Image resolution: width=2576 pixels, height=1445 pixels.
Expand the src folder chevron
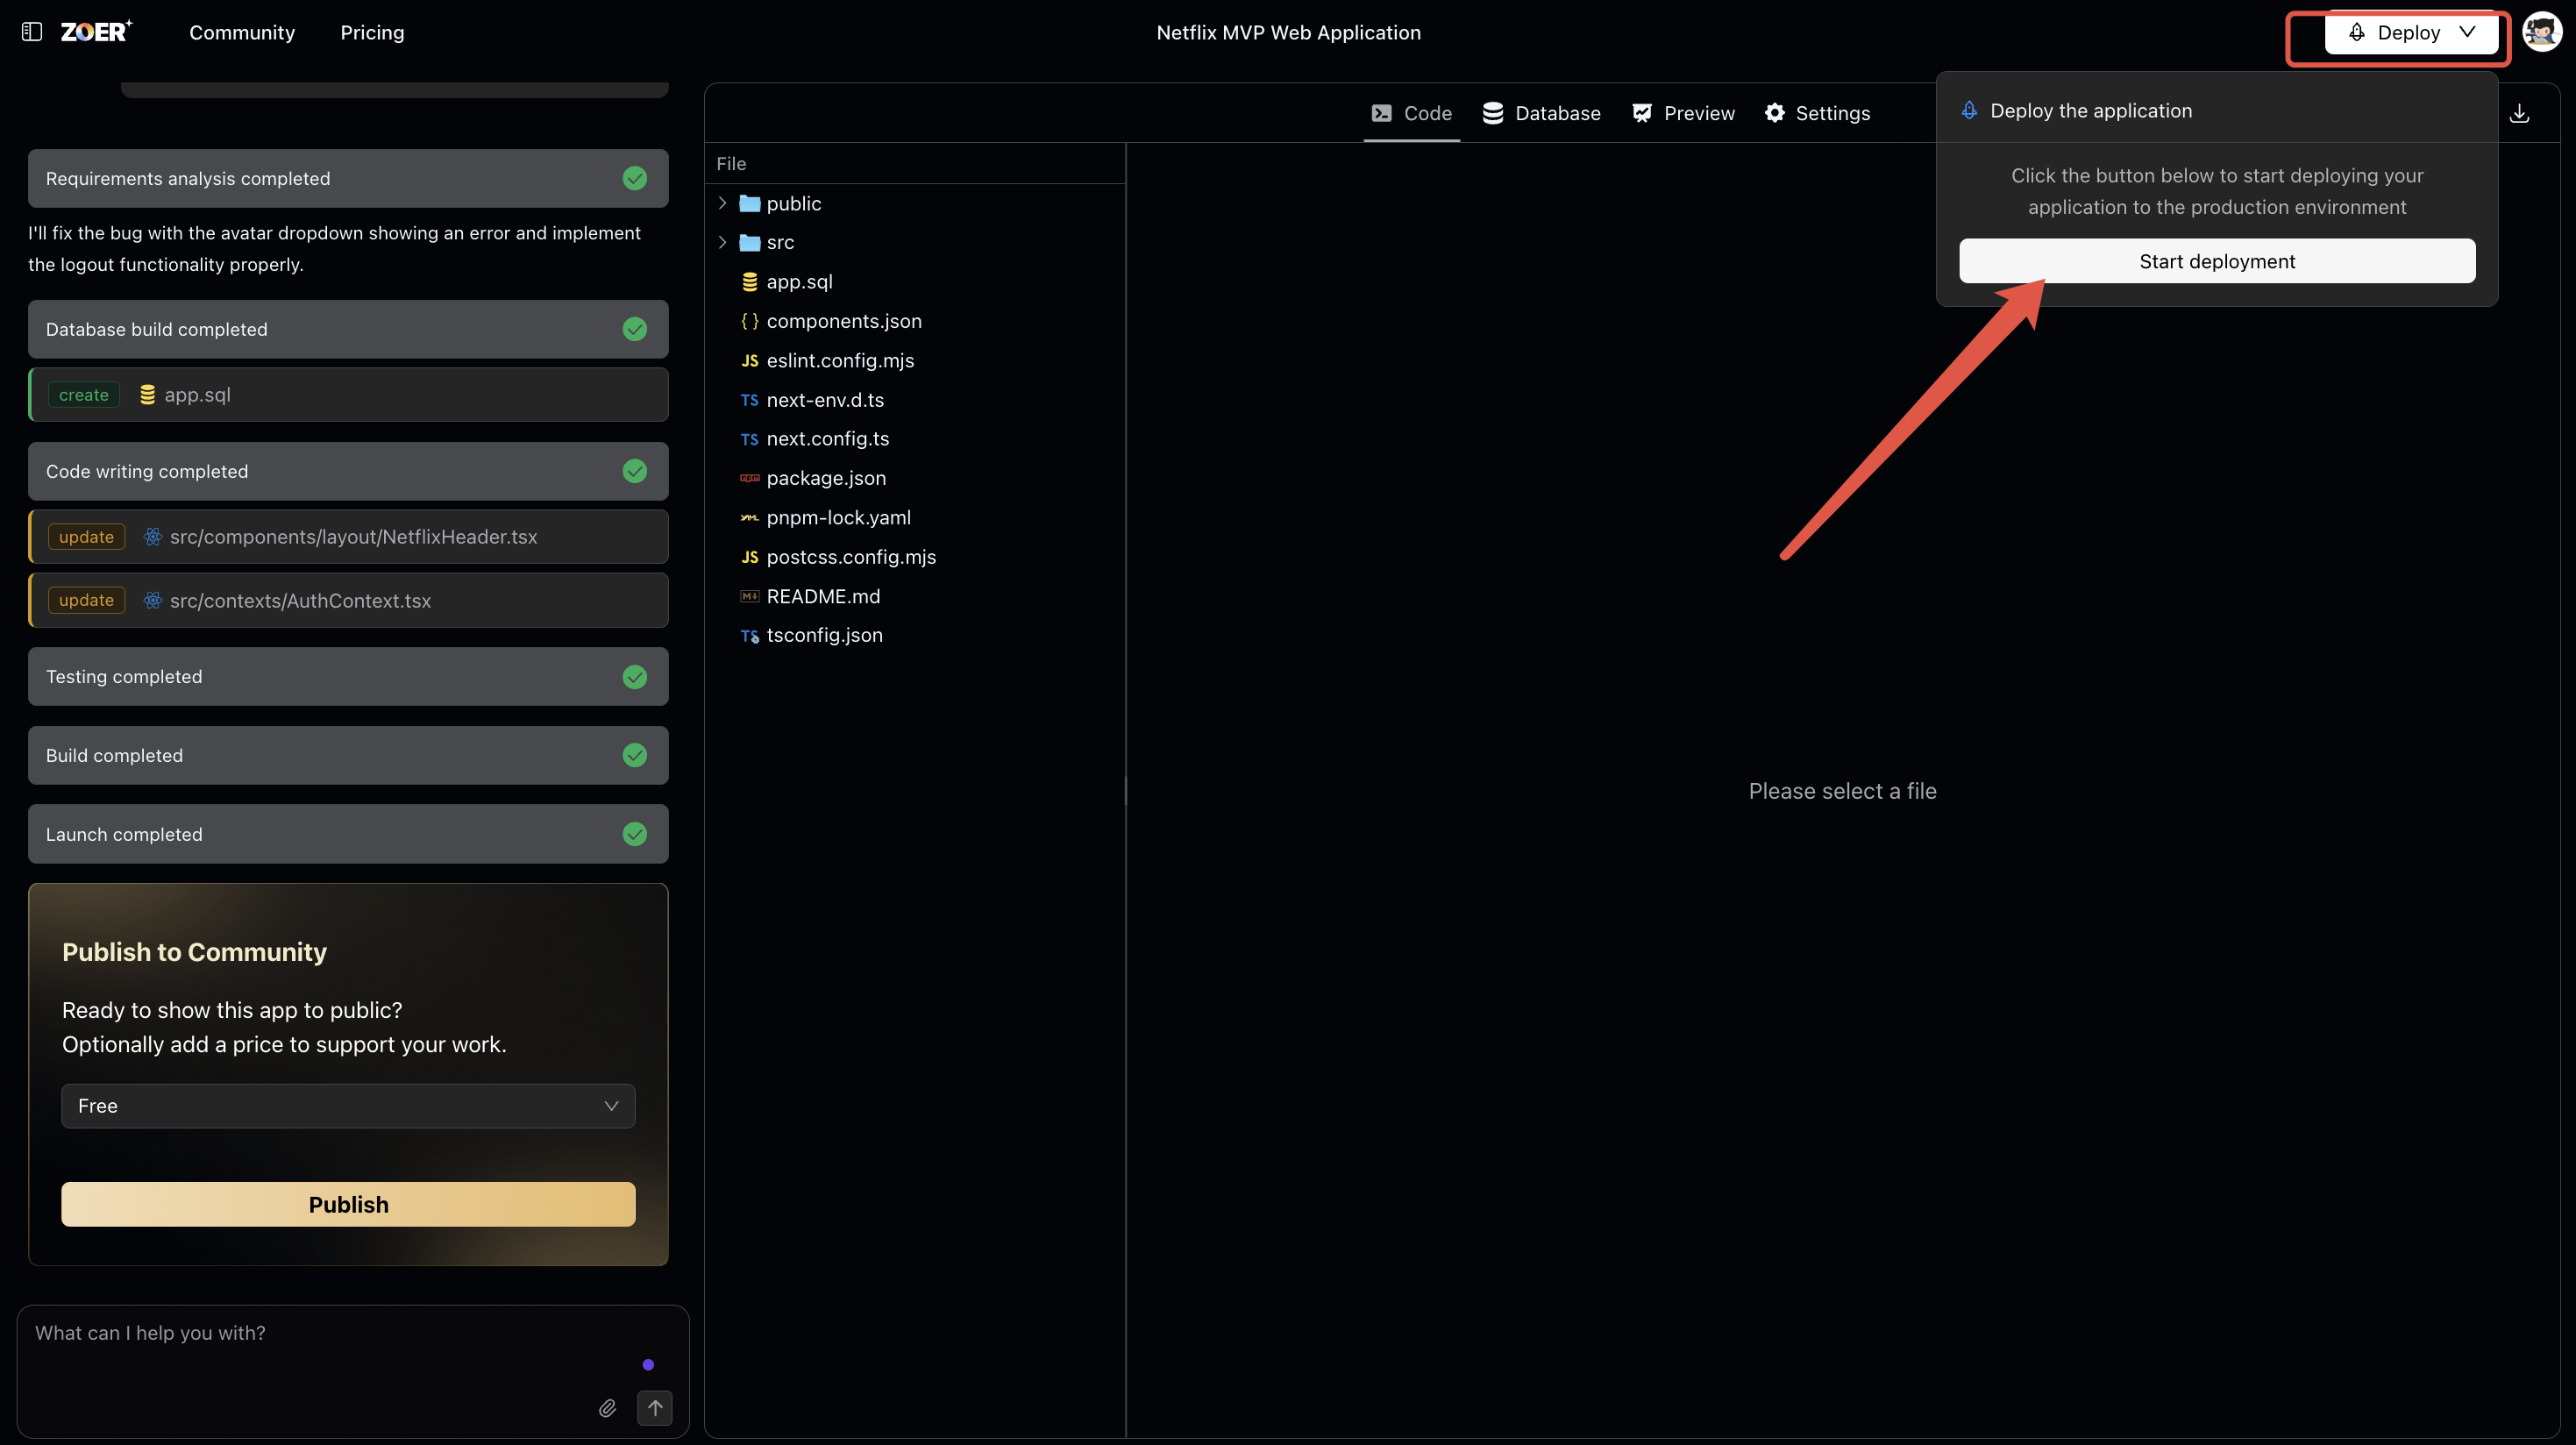pyautogui.click(x=722, y=242)
